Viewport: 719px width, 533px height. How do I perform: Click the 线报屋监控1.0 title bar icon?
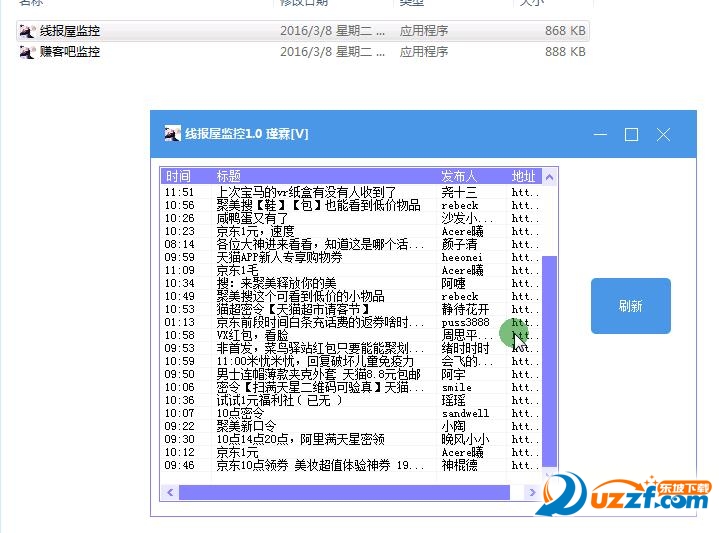172,133
